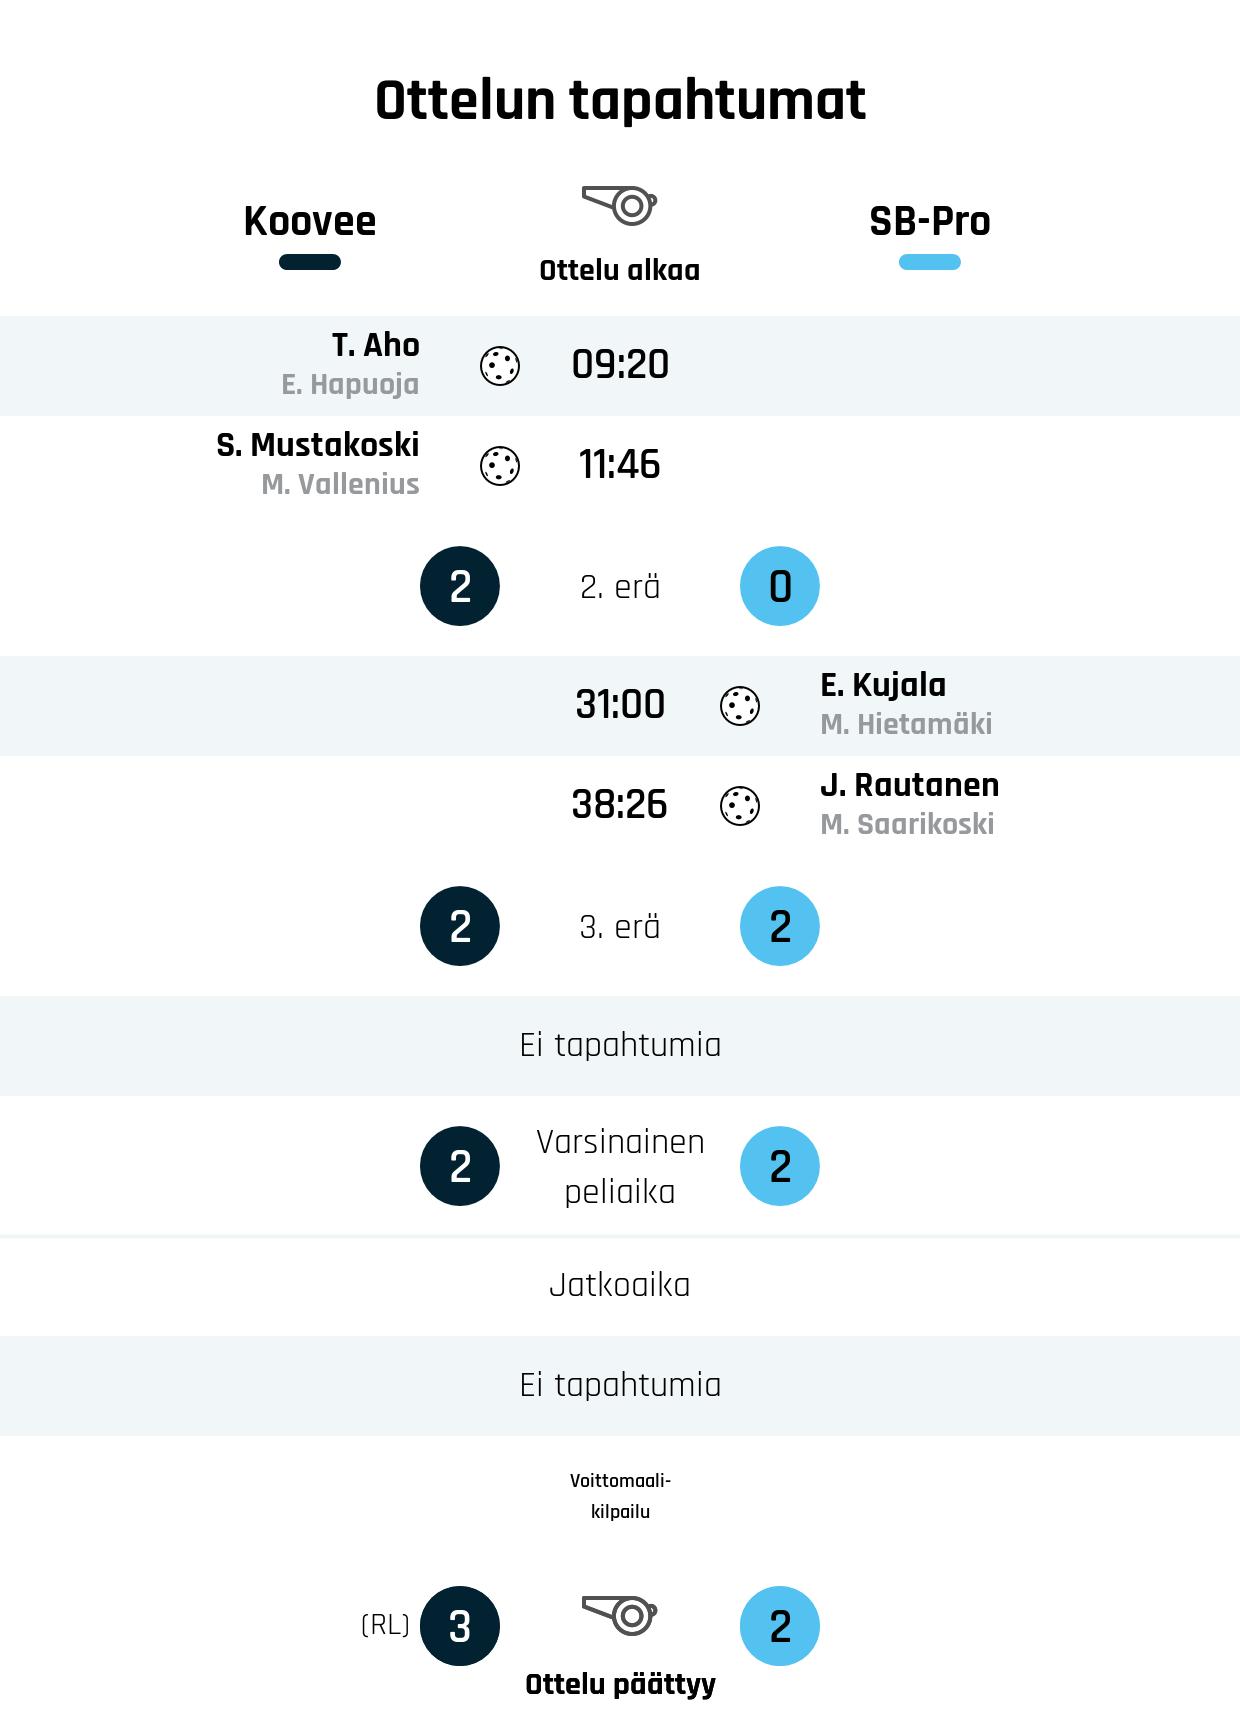1240x1718 pixels.
Task: Click the Jatkoaika section heading
Action: pos(620,1285)
